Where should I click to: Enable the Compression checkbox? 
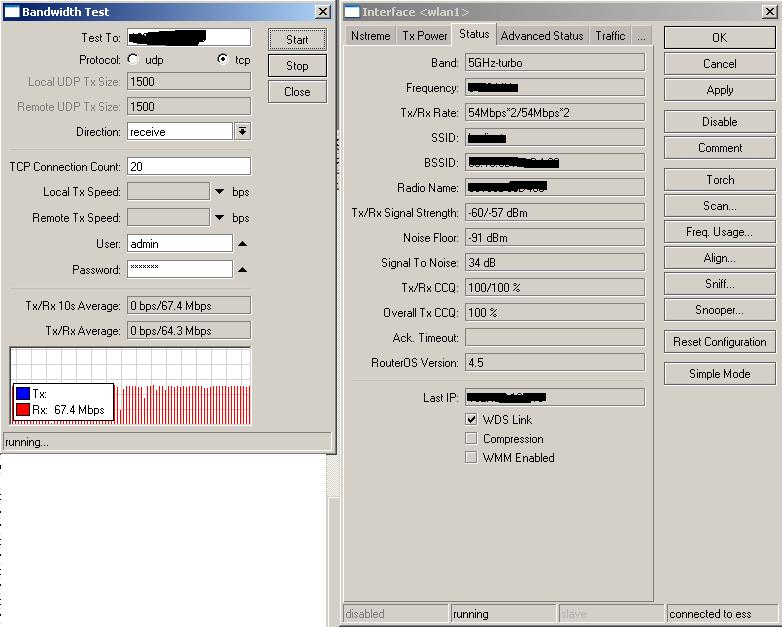pyautogui.click(x=471, y=439)
